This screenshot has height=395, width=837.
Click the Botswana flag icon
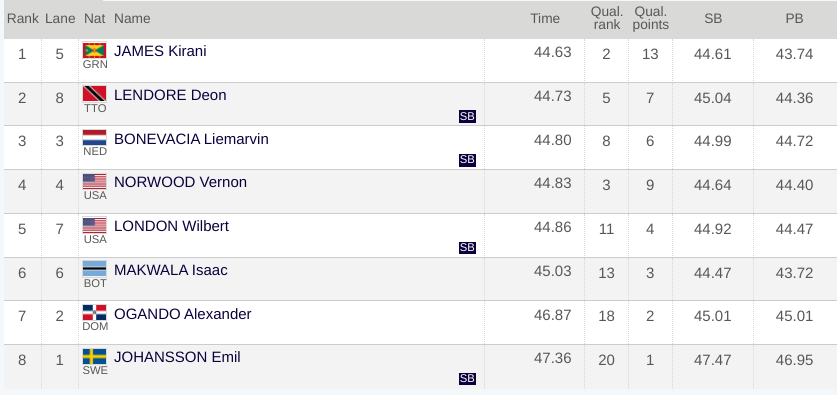[x=94, y=269]
